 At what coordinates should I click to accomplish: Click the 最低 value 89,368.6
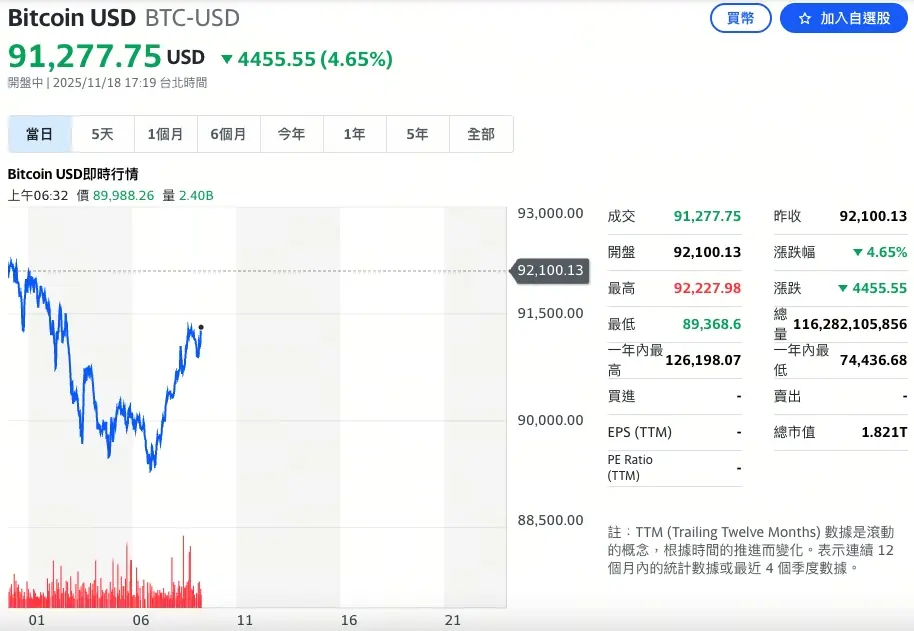point(712,324)
